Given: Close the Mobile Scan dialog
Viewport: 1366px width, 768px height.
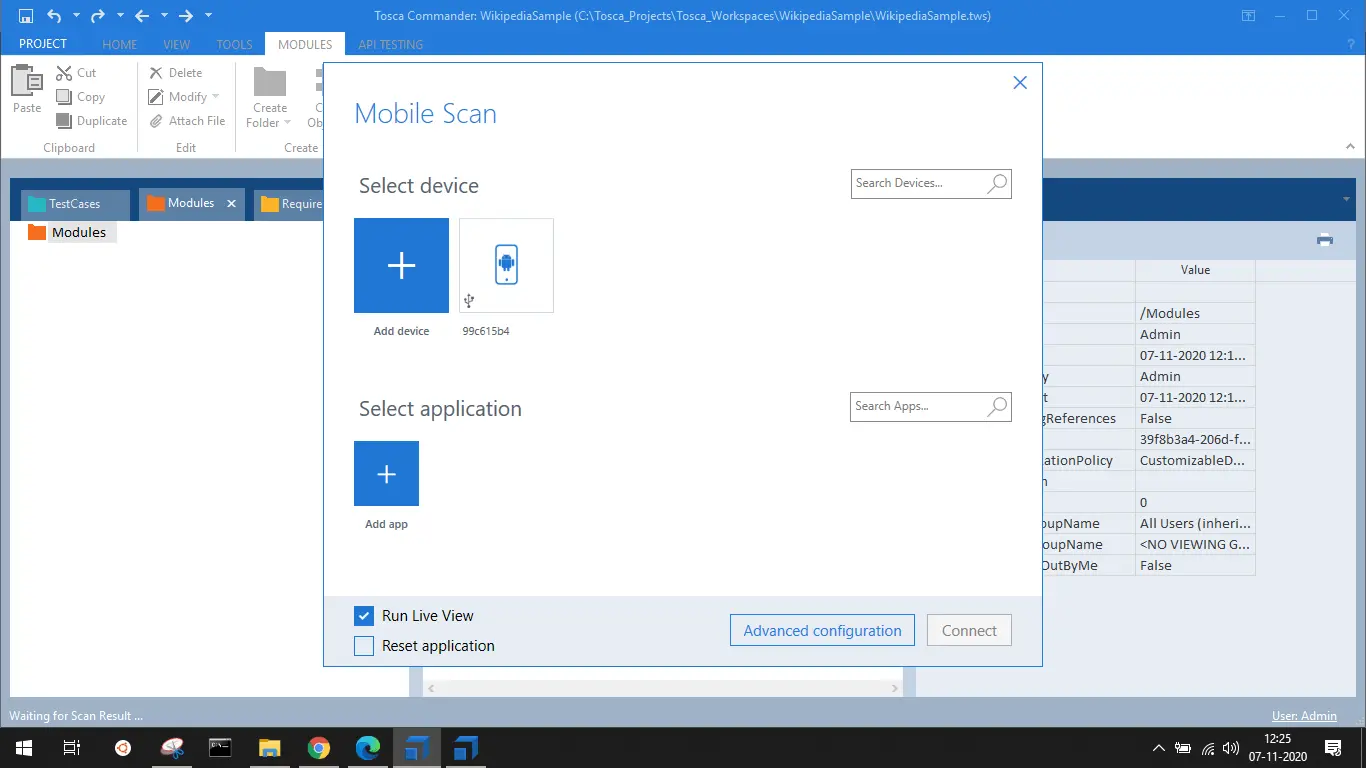Looking at the screenshot, I should [1020, 83].
